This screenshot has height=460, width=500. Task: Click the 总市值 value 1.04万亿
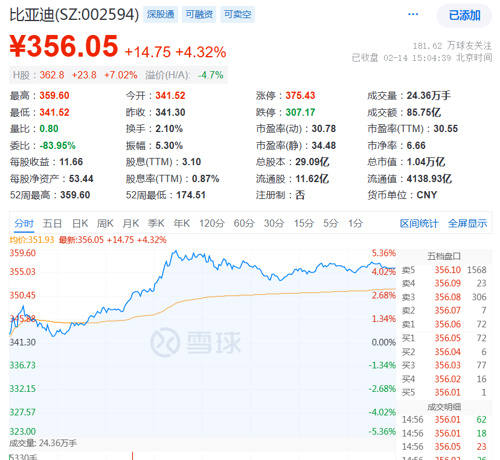[x=426, y=162]
